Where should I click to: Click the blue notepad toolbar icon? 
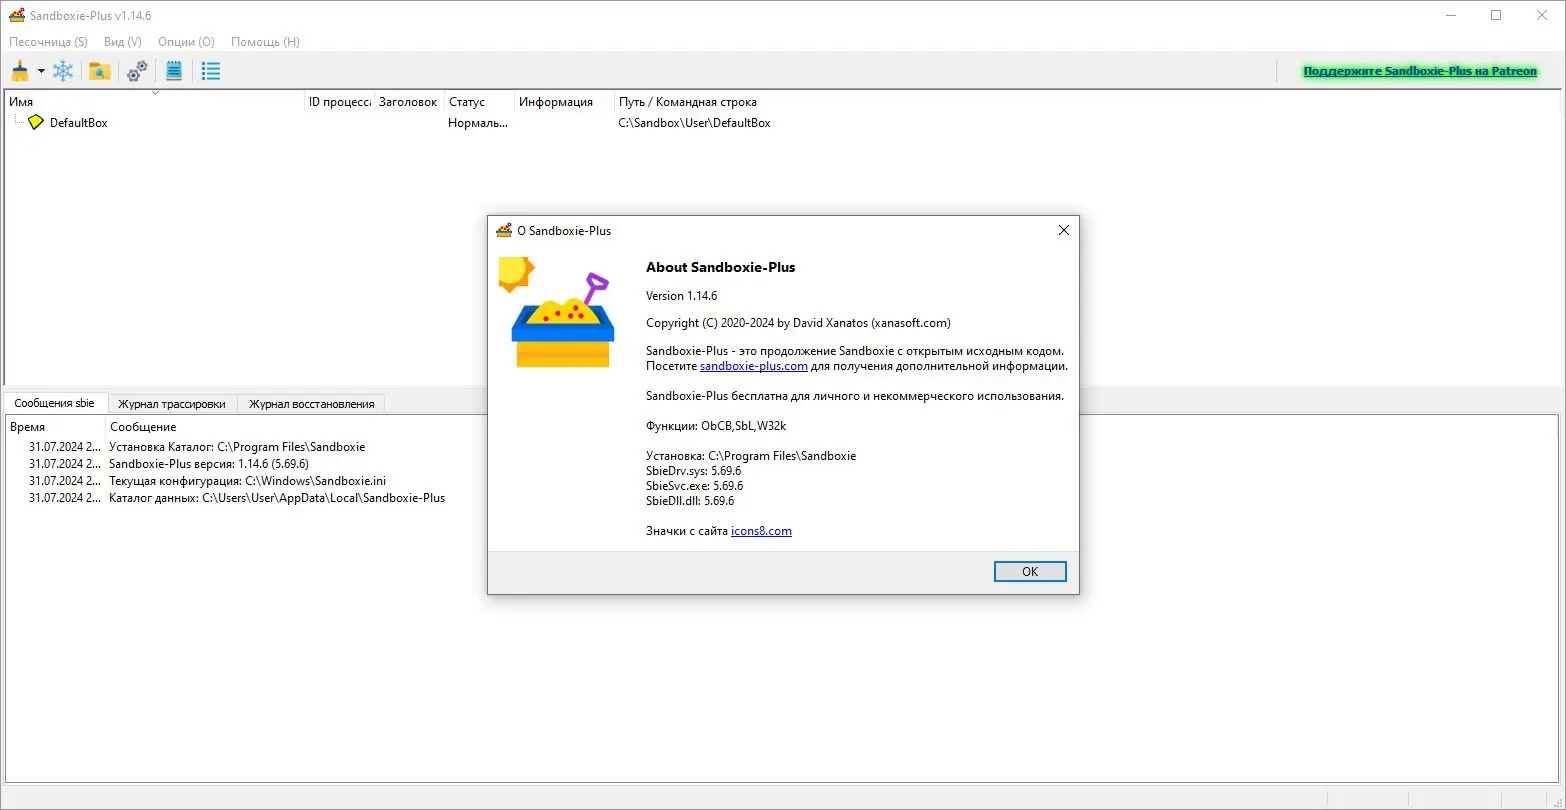point(174,71)
